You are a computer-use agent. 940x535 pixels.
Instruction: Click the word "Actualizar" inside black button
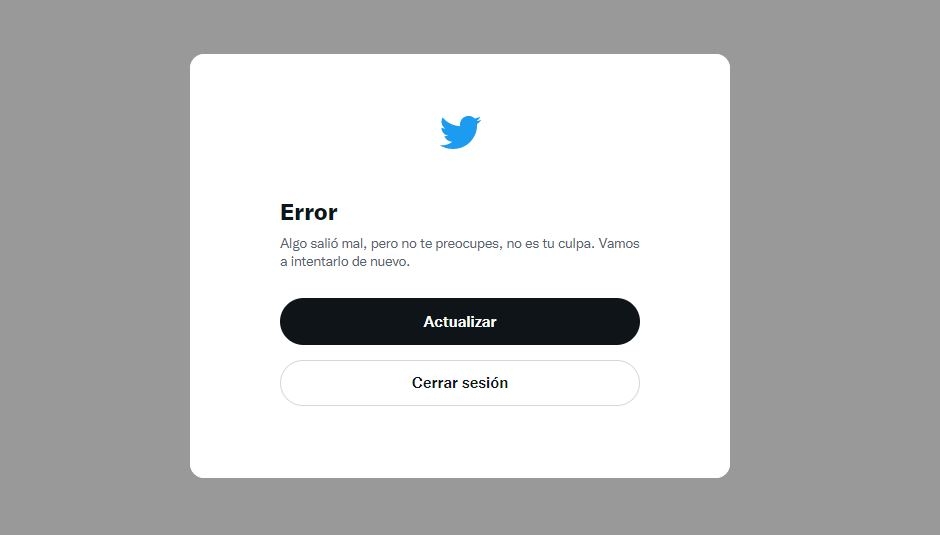click(460, 321)
